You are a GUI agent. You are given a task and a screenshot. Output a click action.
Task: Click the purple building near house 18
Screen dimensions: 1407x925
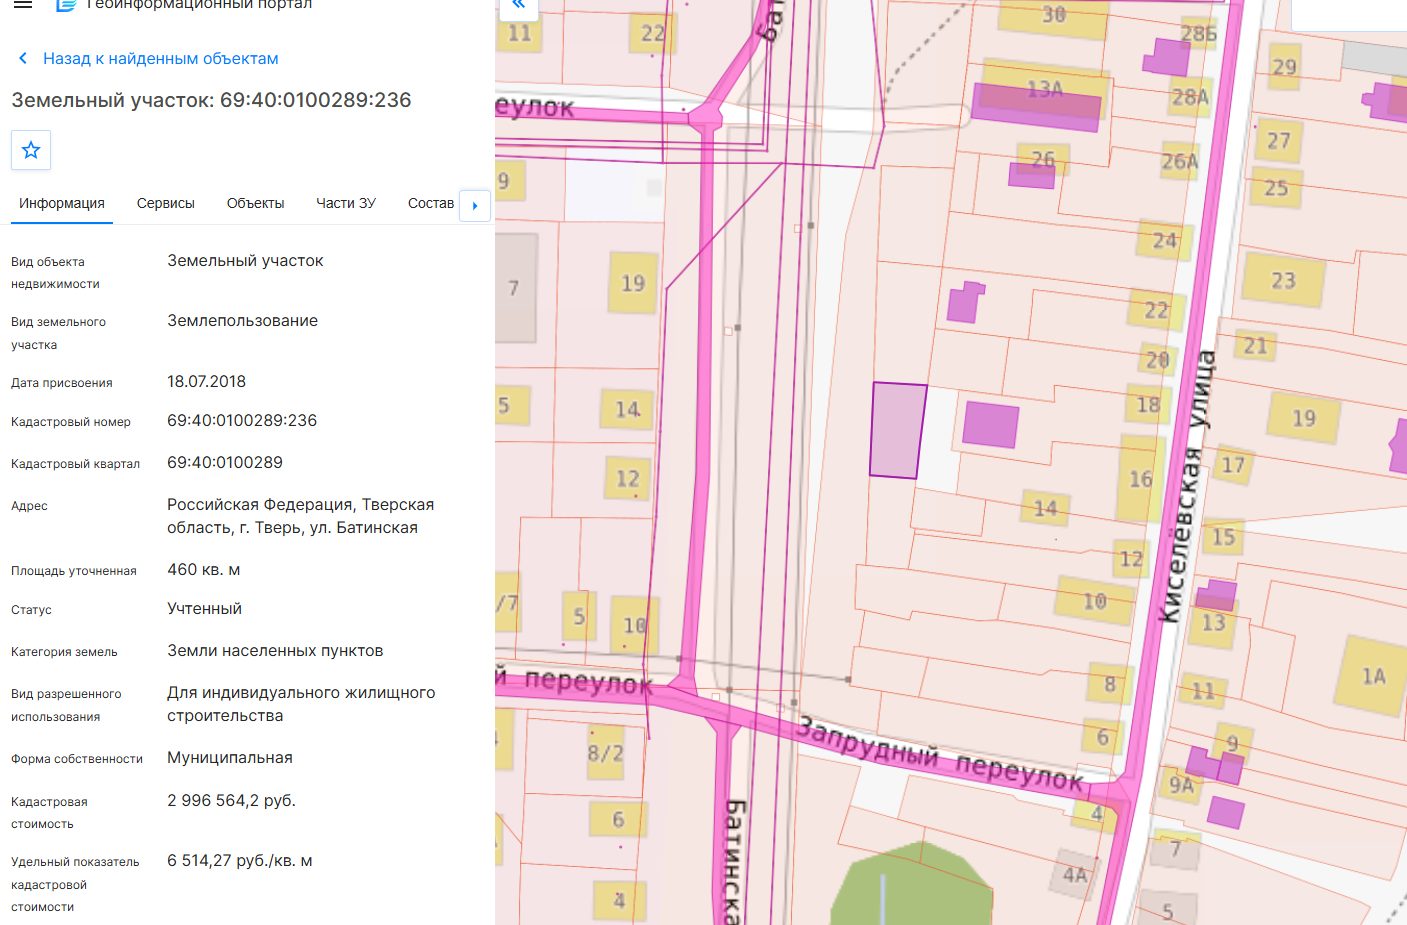[x=991, y=424]
